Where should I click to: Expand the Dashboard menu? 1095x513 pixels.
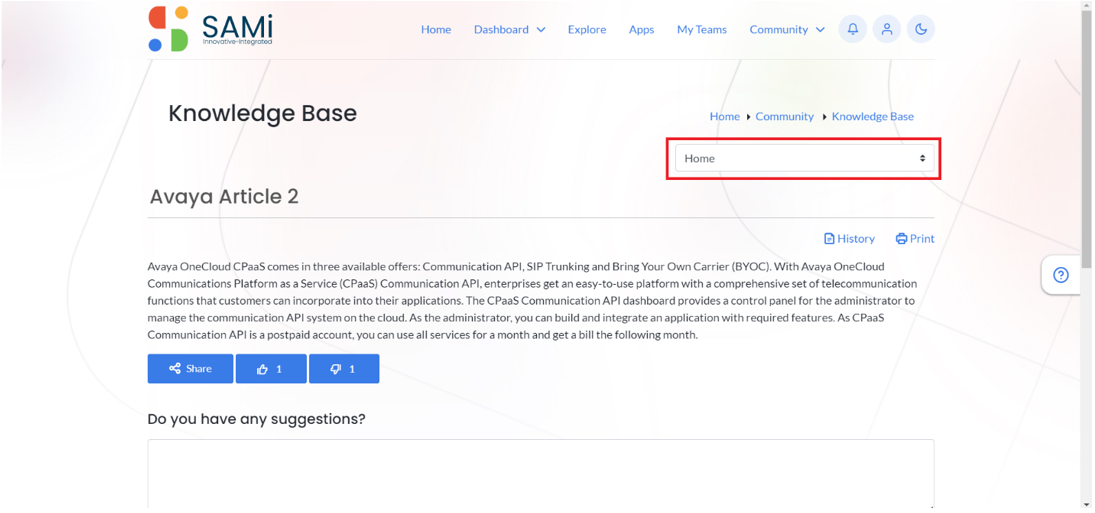510,29
